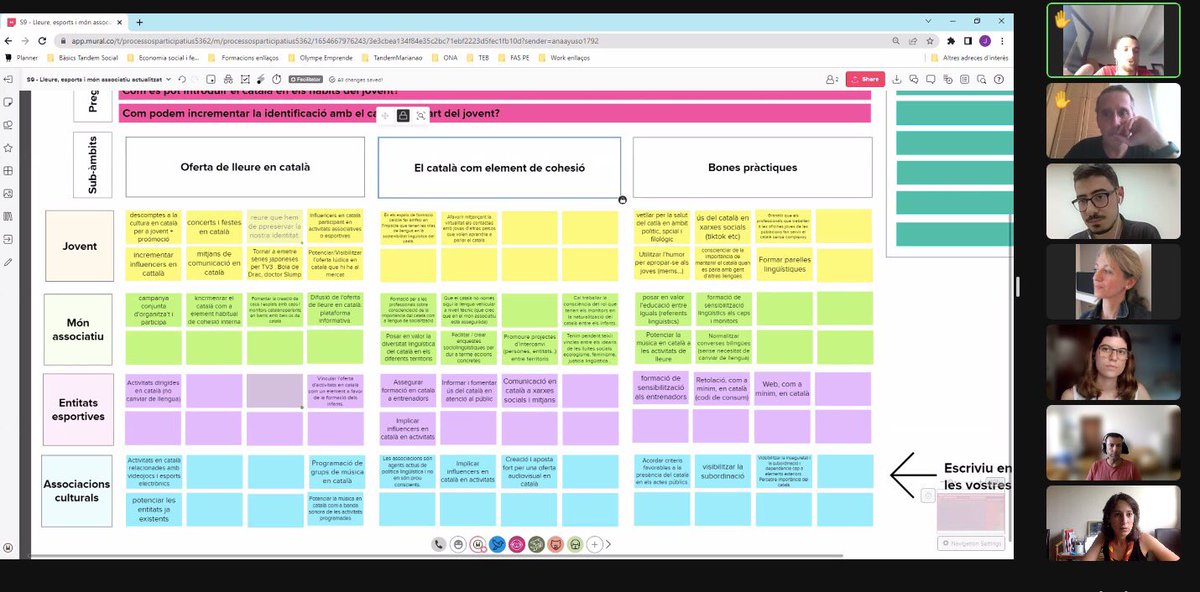1200x592 pixels.
Task: Select the 'Bones pràctiques' header box
Action: pos(752,167)
